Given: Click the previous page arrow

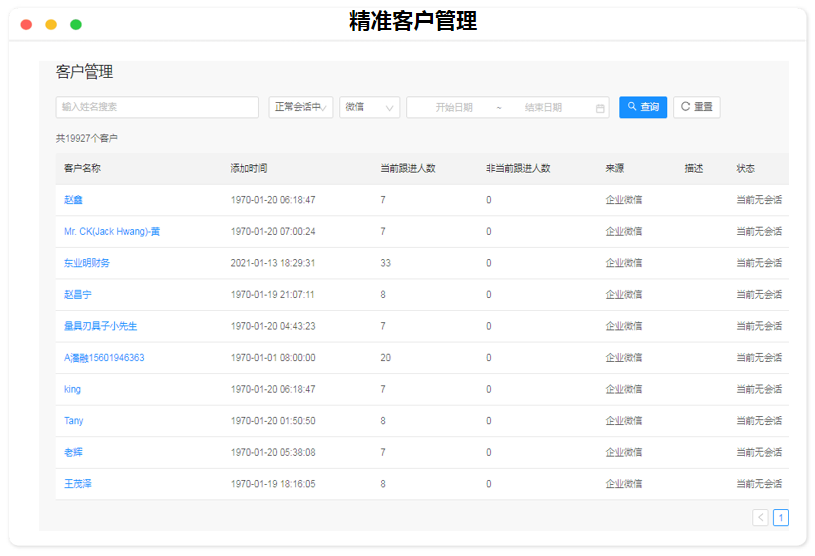Looking at the screenshot, I should coord(760,517).
